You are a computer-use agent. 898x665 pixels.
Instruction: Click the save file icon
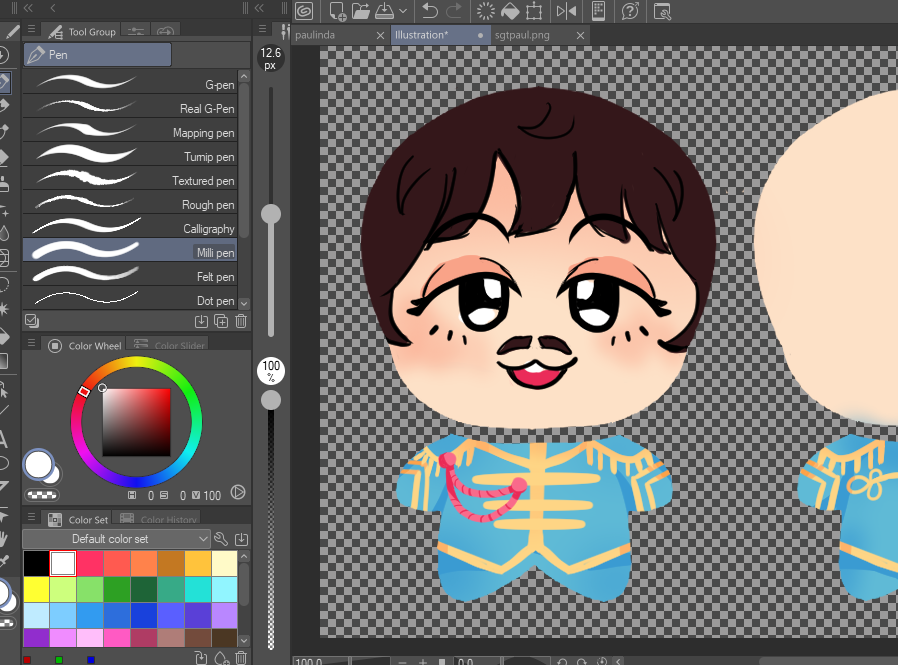pos(384,11)
